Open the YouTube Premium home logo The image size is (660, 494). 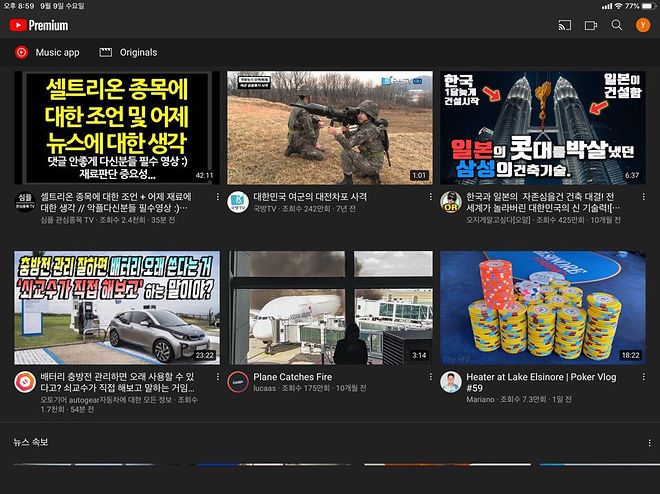pos(39,25)
